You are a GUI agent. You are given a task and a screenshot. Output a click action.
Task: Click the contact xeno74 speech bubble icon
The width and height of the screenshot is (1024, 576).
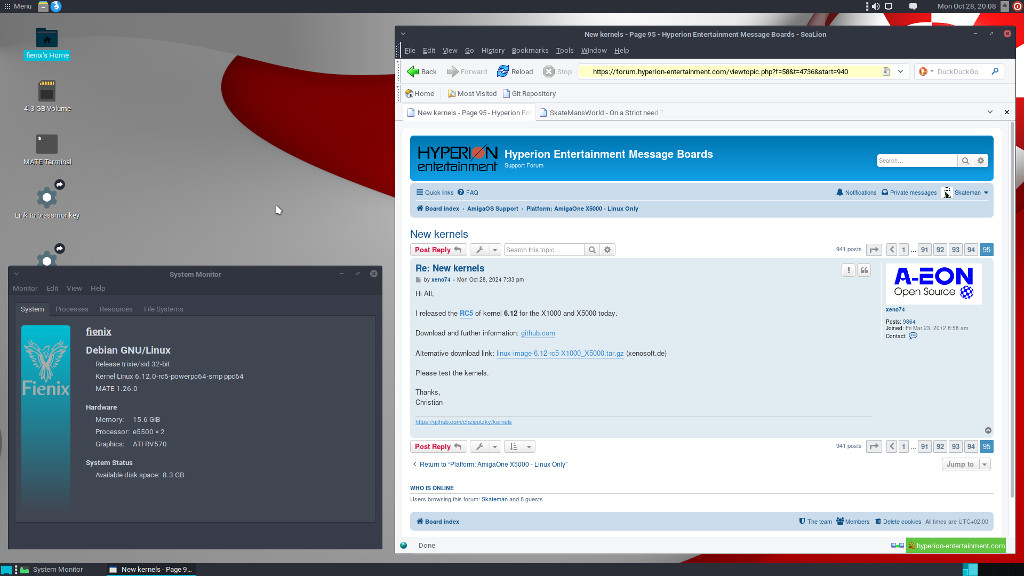coord(913,336)
